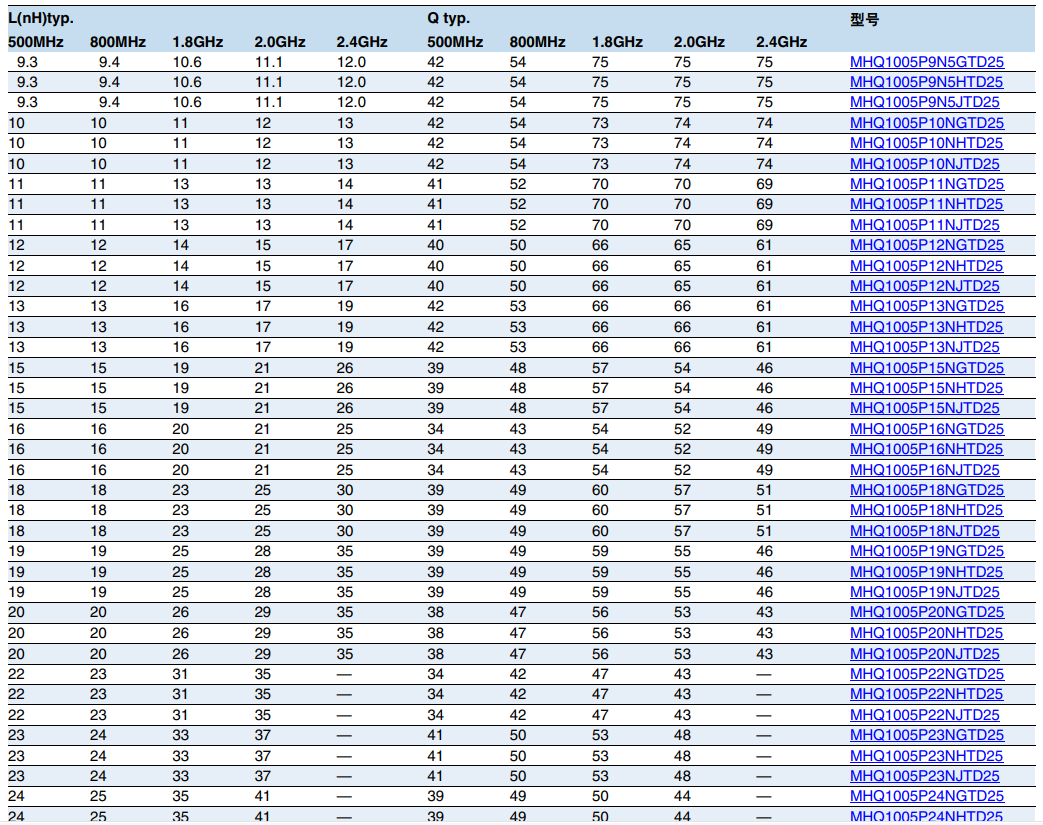Select the value 29 in the P20NGTD25 row
The width and height of the screenshot is (1043, 825).
click(x=263, y=612)
